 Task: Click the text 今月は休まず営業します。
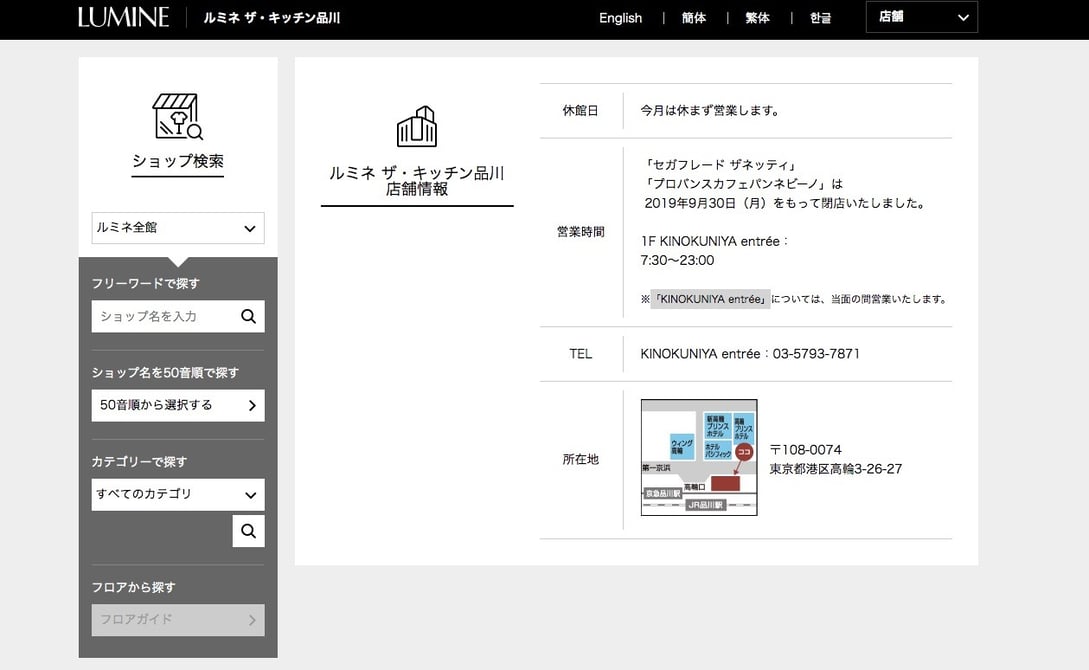pos(709,110)
